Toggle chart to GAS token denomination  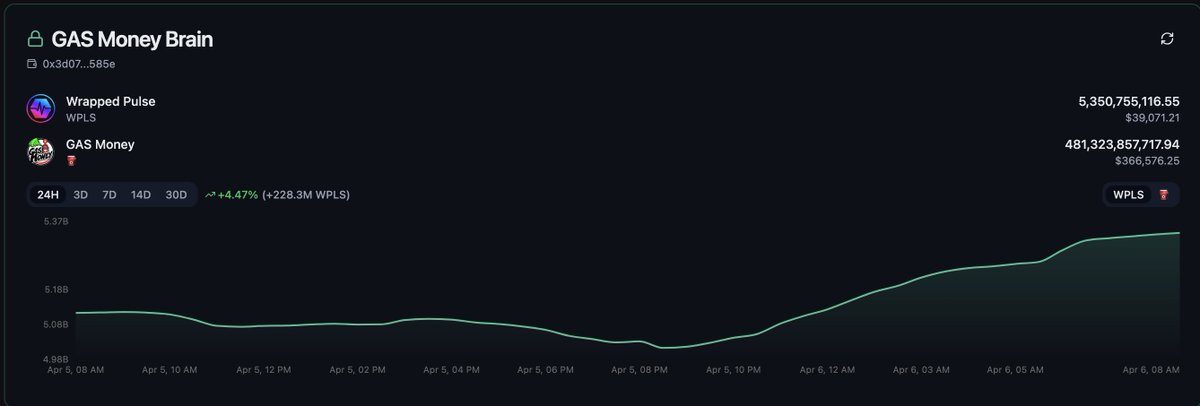click(x=1163, y=195)
